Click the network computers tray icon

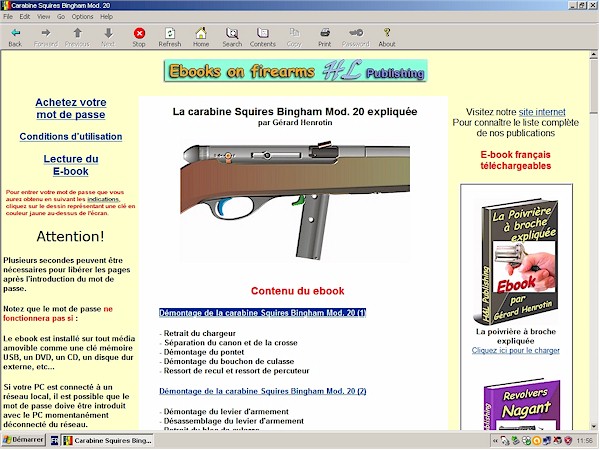click(547, 441)
